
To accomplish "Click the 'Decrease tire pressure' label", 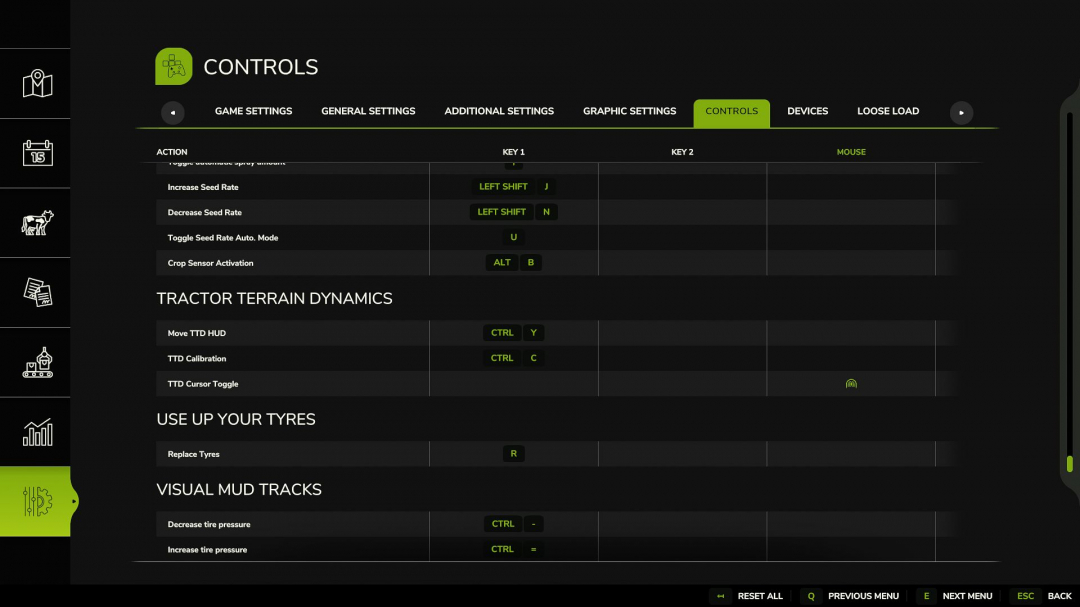I will pos(209,524).
